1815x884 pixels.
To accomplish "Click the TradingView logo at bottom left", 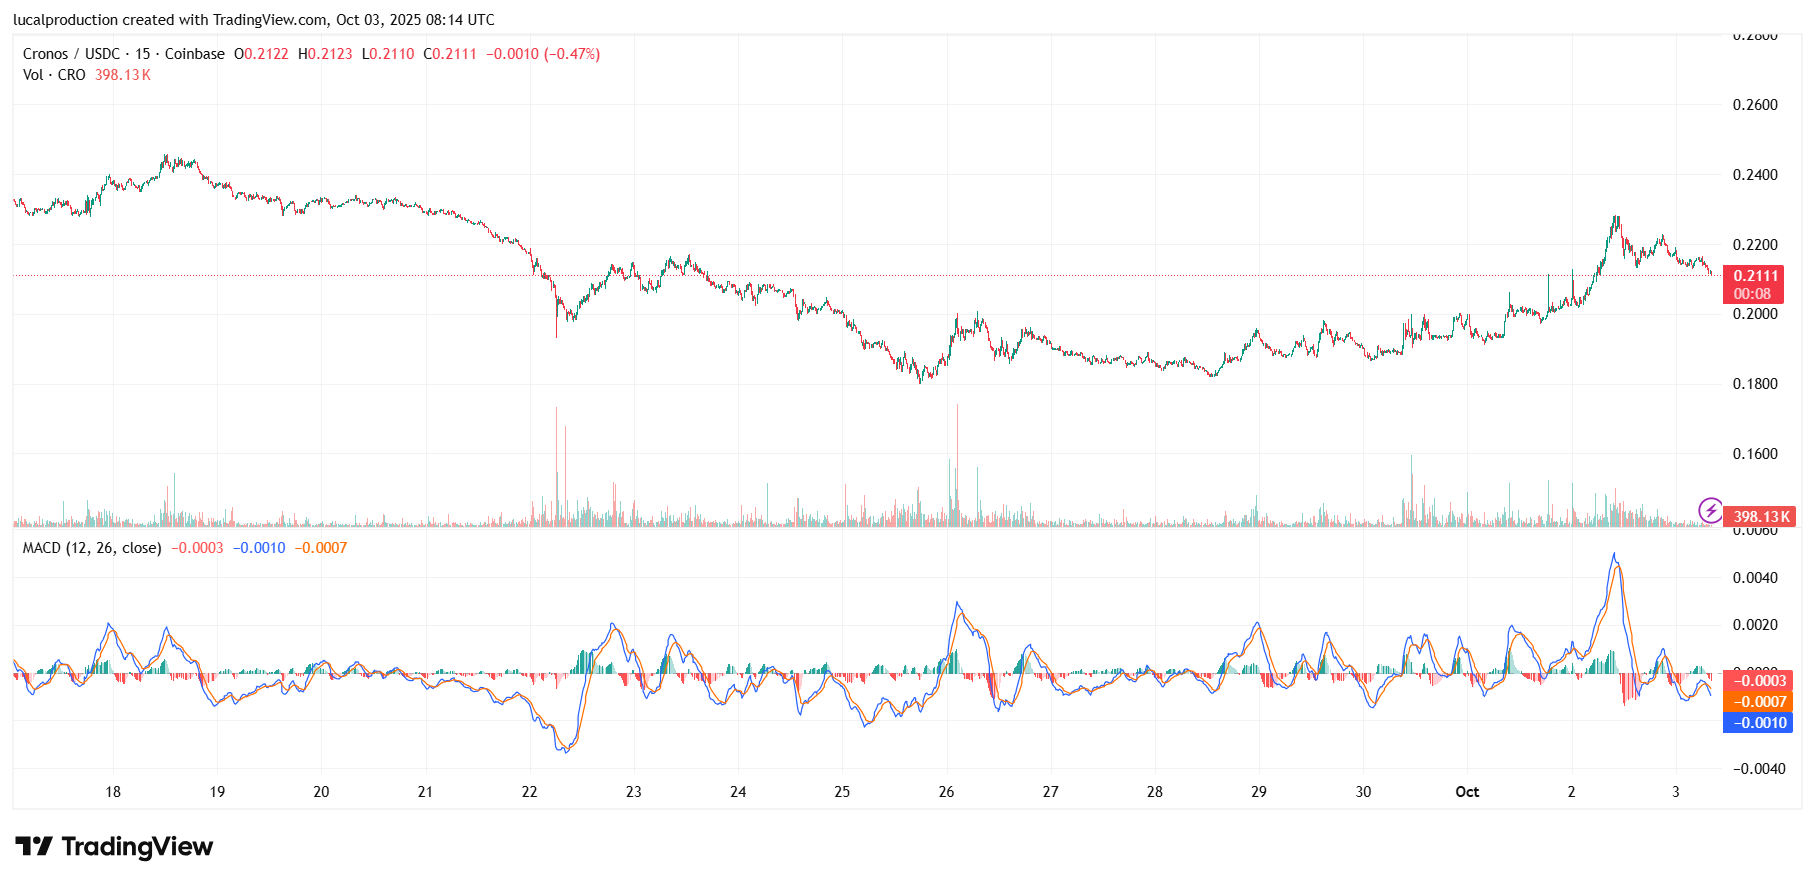I will click(114, 847).
